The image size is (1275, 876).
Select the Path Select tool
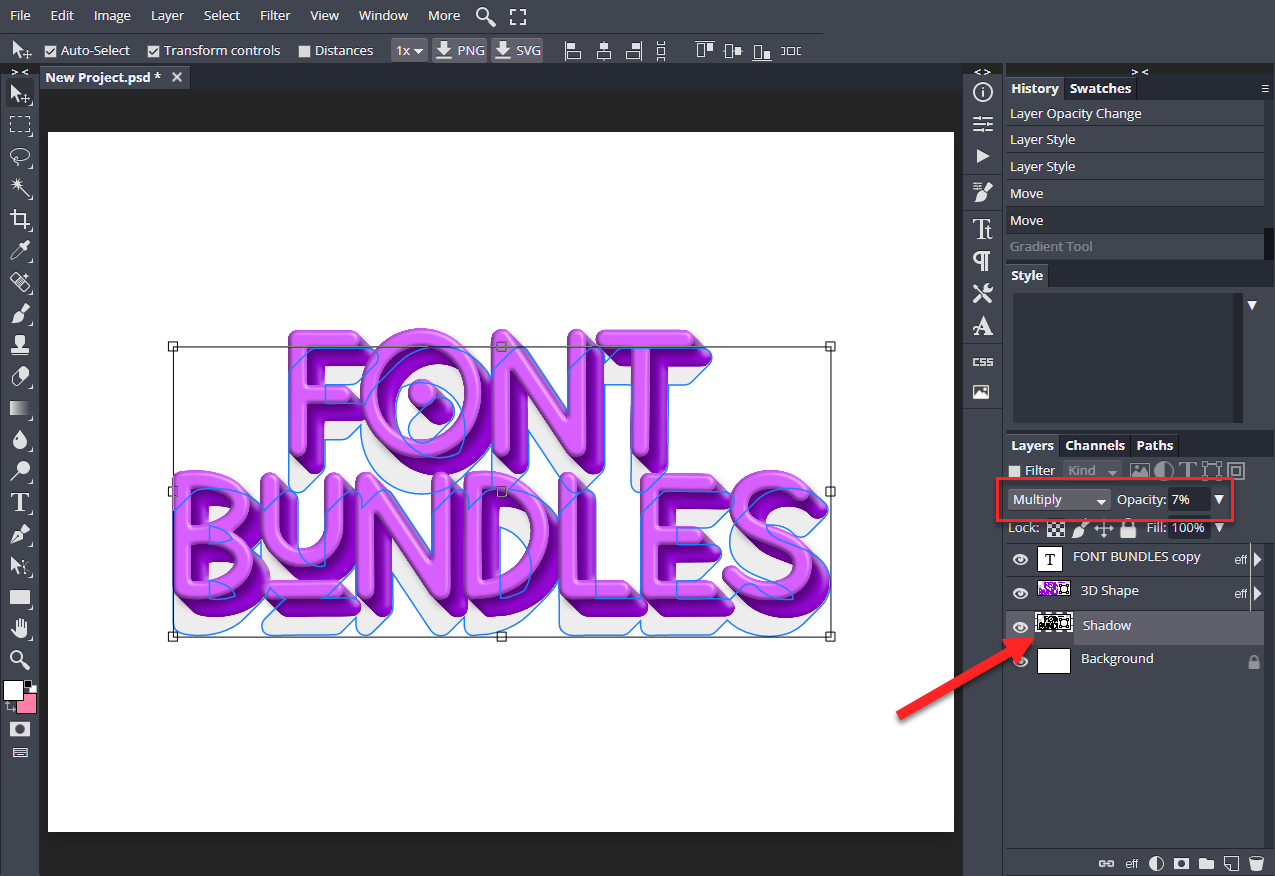pyautogui.click(x=19, y=566)
